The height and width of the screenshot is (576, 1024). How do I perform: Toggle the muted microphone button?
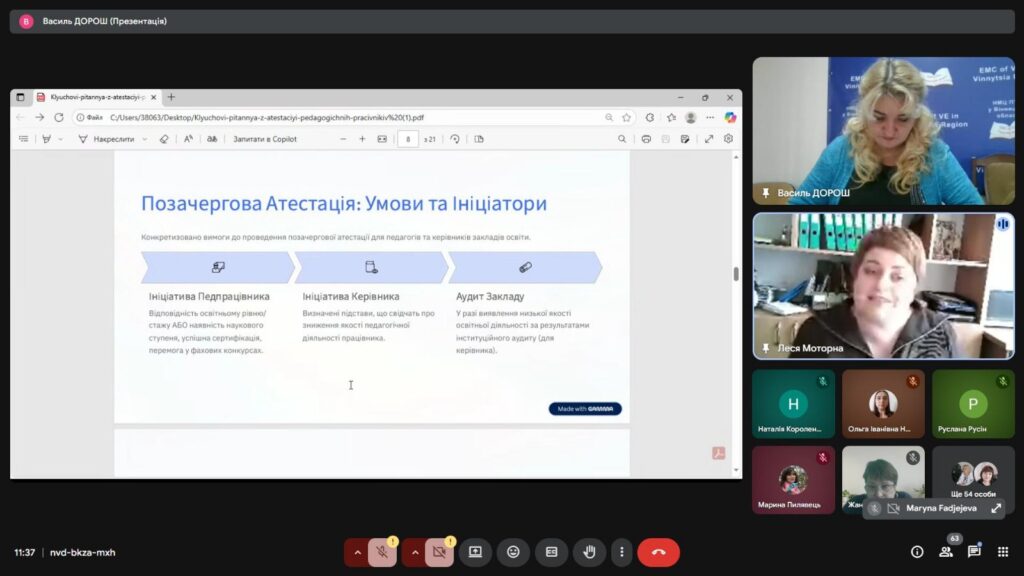click(x=382, y=552)
